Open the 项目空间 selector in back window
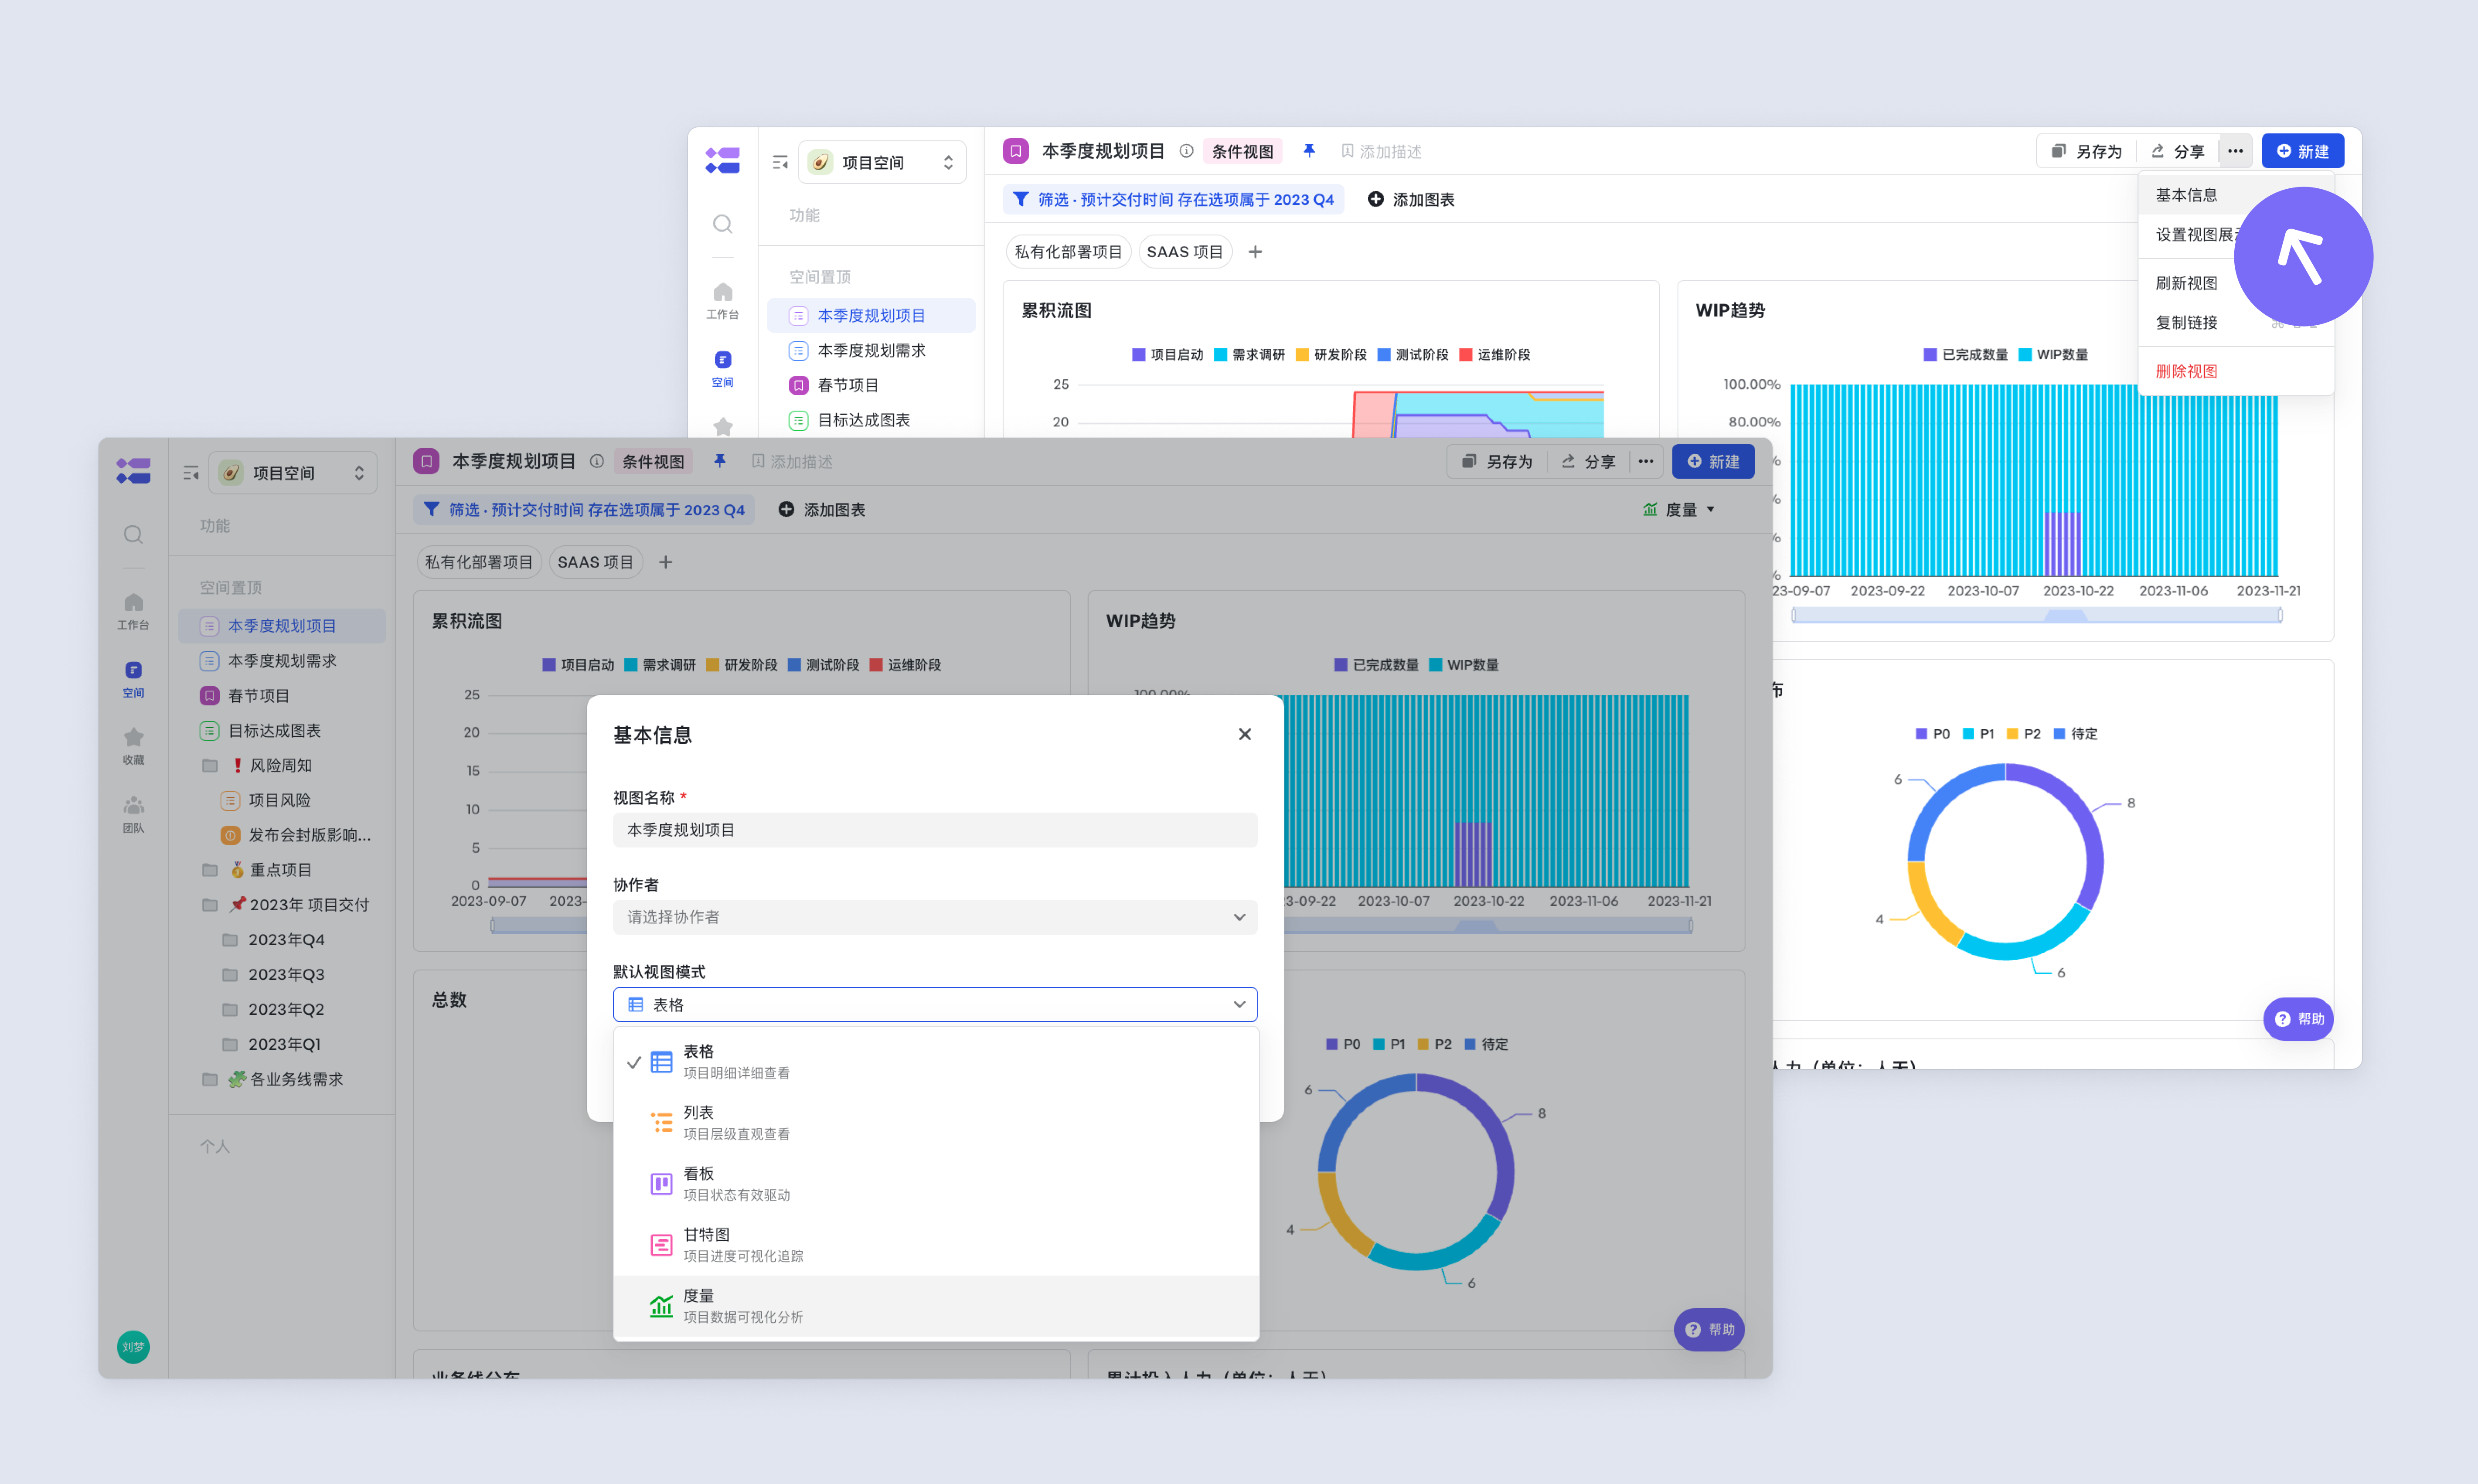 click(x=882, y=162)
